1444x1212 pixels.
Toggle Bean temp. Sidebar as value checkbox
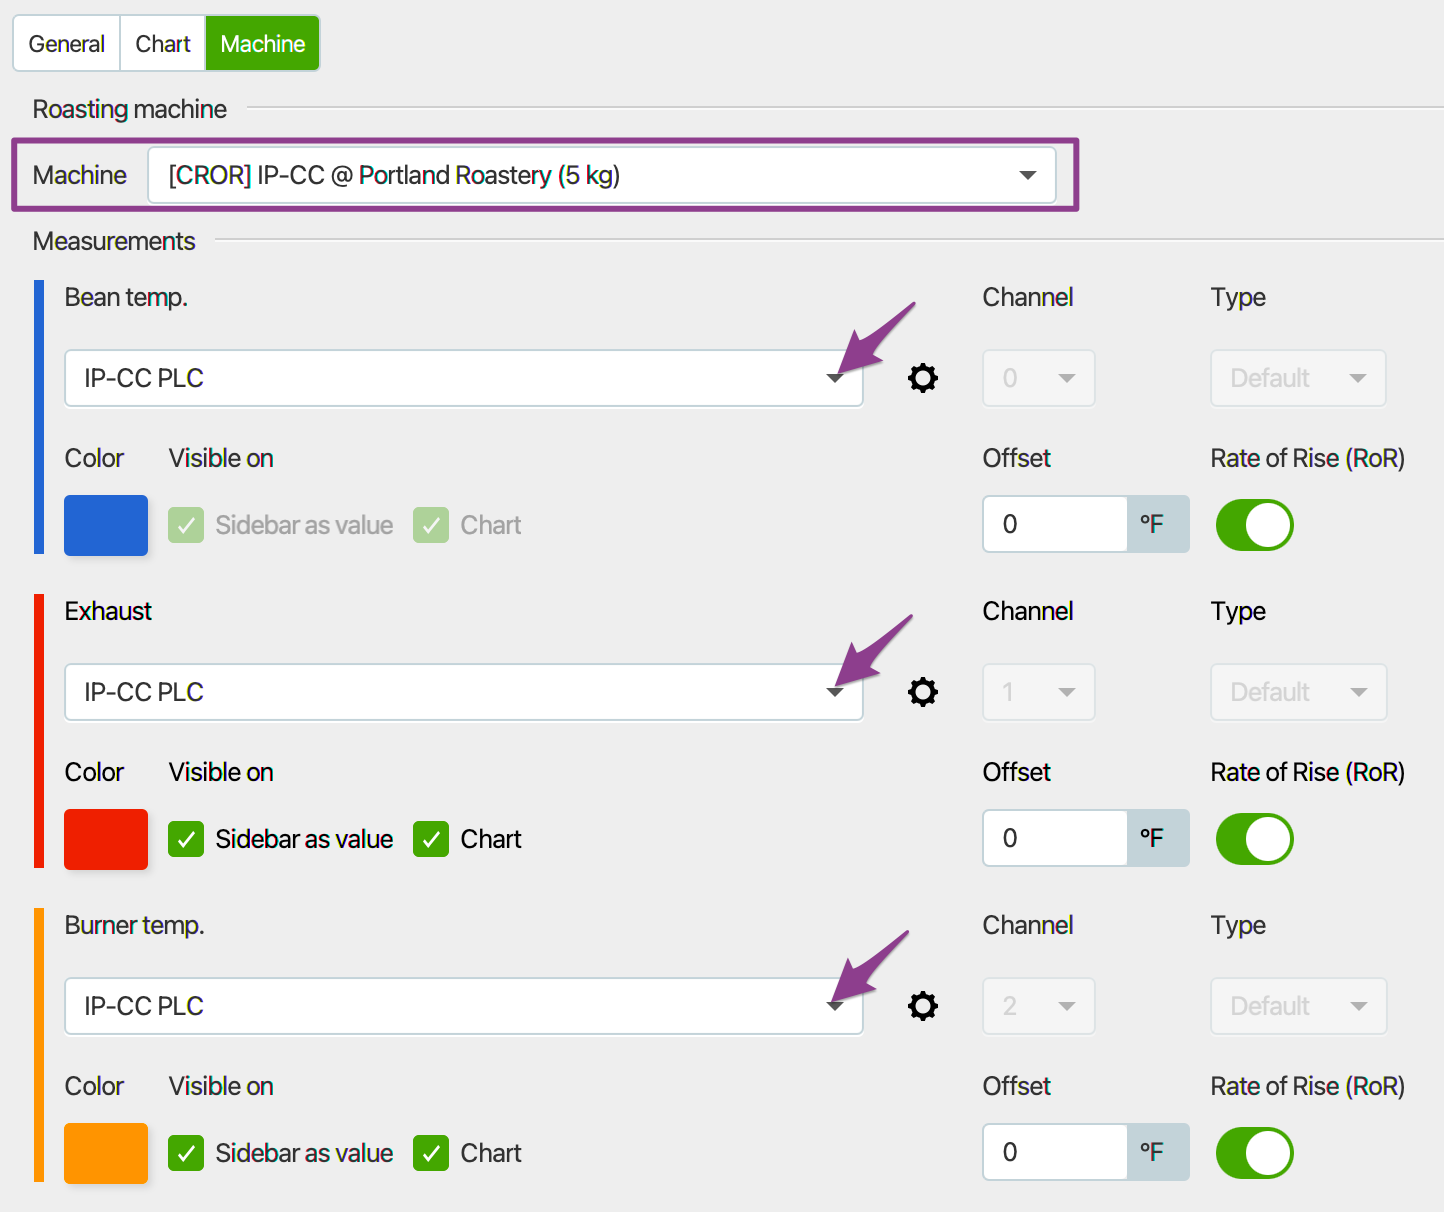tap(186, 525)
